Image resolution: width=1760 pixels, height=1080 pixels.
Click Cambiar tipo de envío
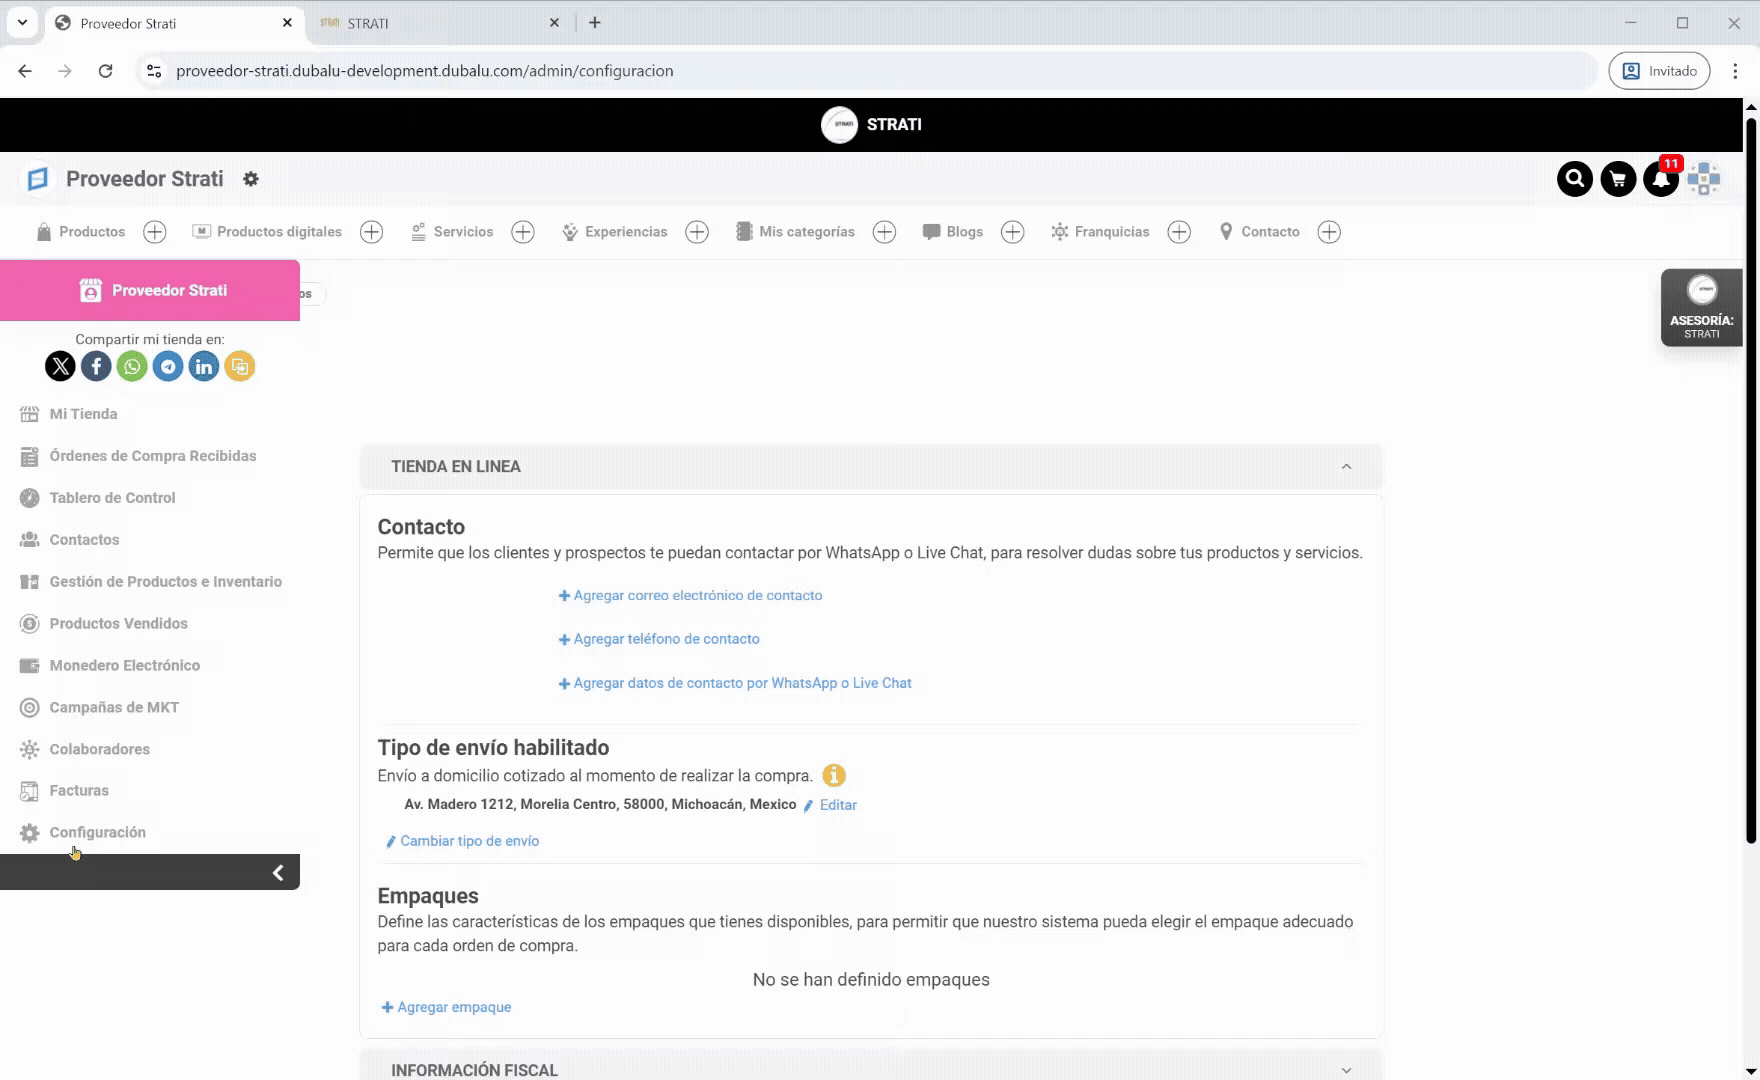coord(469,841)
